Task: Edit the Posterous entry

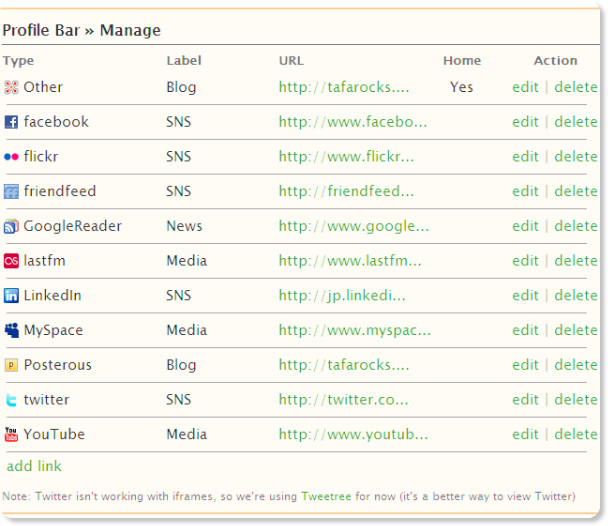Action: click(x=525, y=365)
